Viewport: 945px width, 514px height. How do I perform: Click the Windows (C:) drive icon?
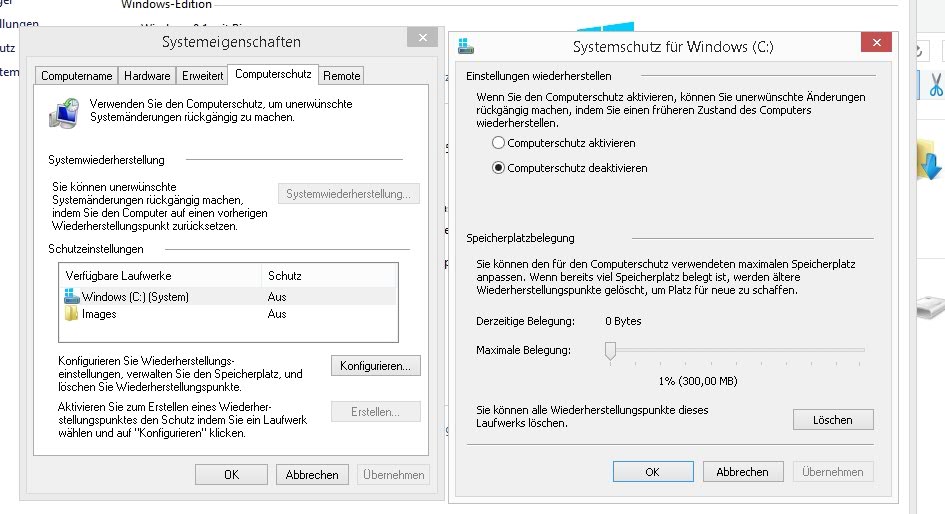(x=72, y=296)
